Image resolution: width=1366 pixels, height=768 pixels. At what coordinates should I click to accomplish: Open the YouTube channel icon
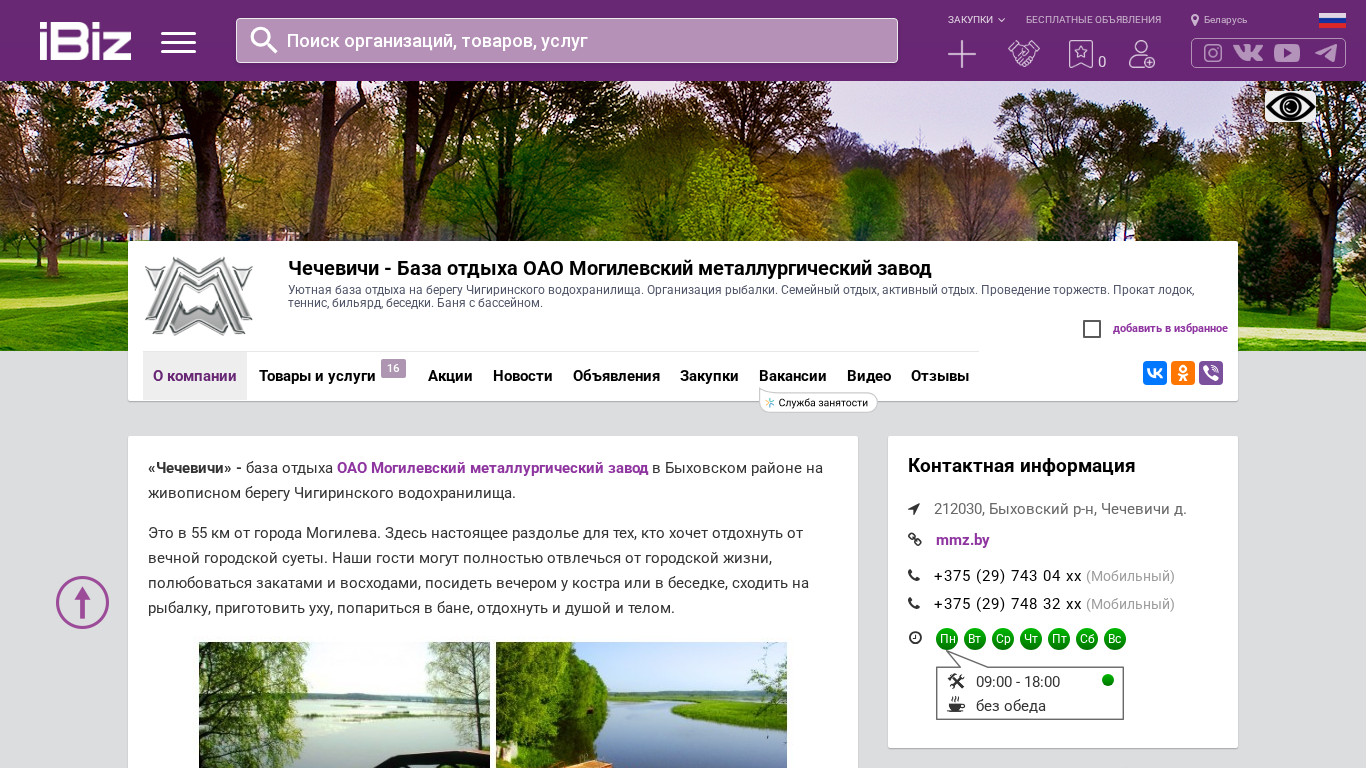(1287, 53)
